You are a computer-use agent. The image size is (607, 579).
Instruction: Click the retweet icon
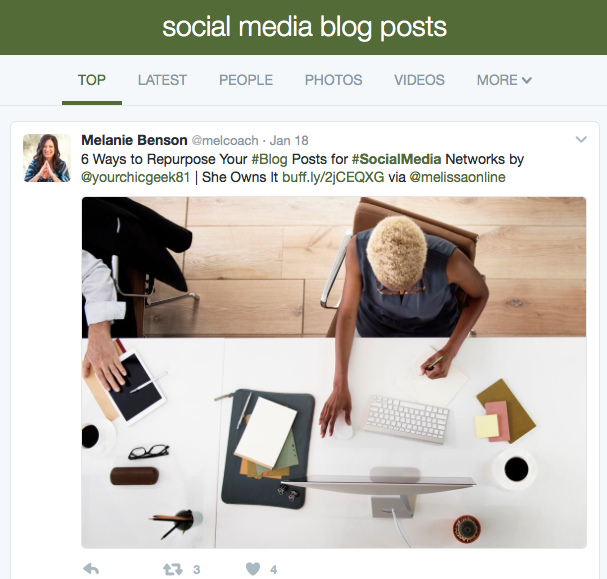pyautogui.click(x=172, y=569)
